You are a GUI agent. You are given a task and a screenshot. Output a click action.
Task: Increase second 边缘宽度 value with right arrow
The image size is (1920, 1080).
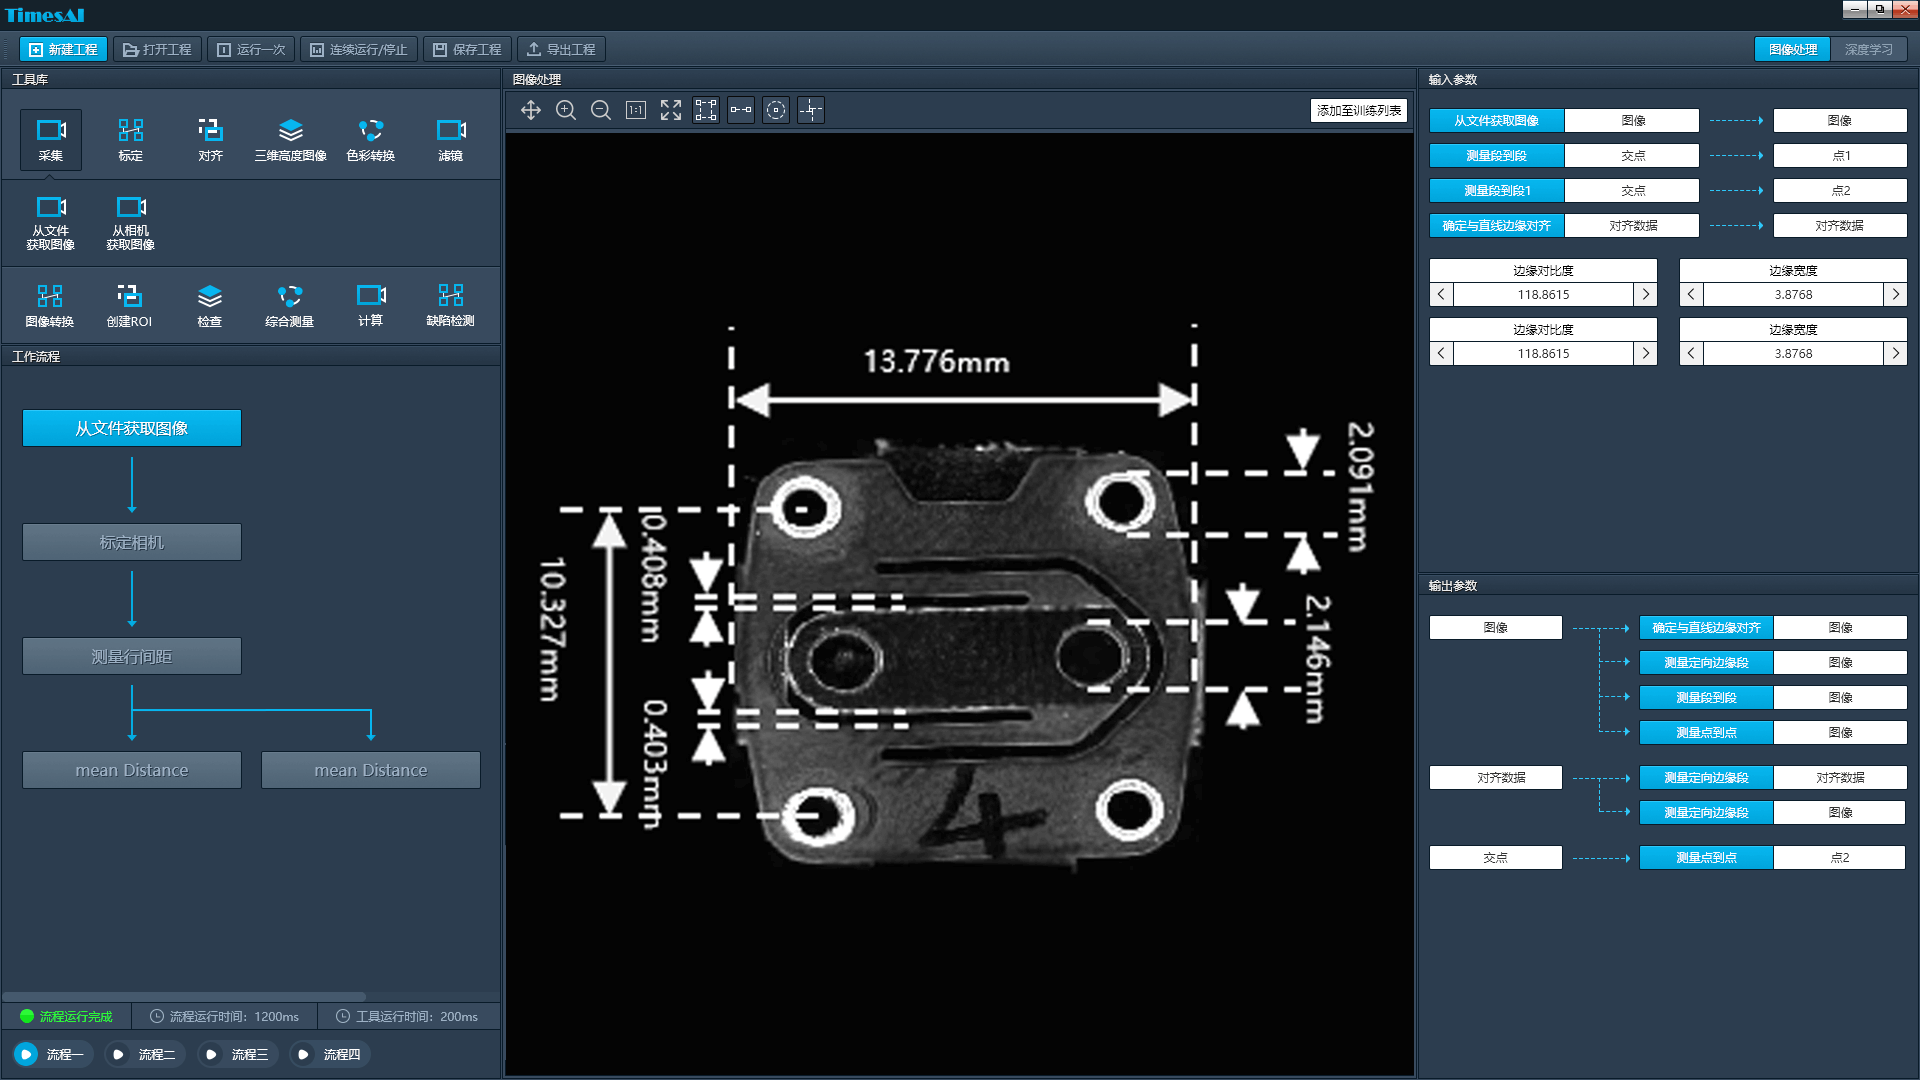click(1895, 353)
